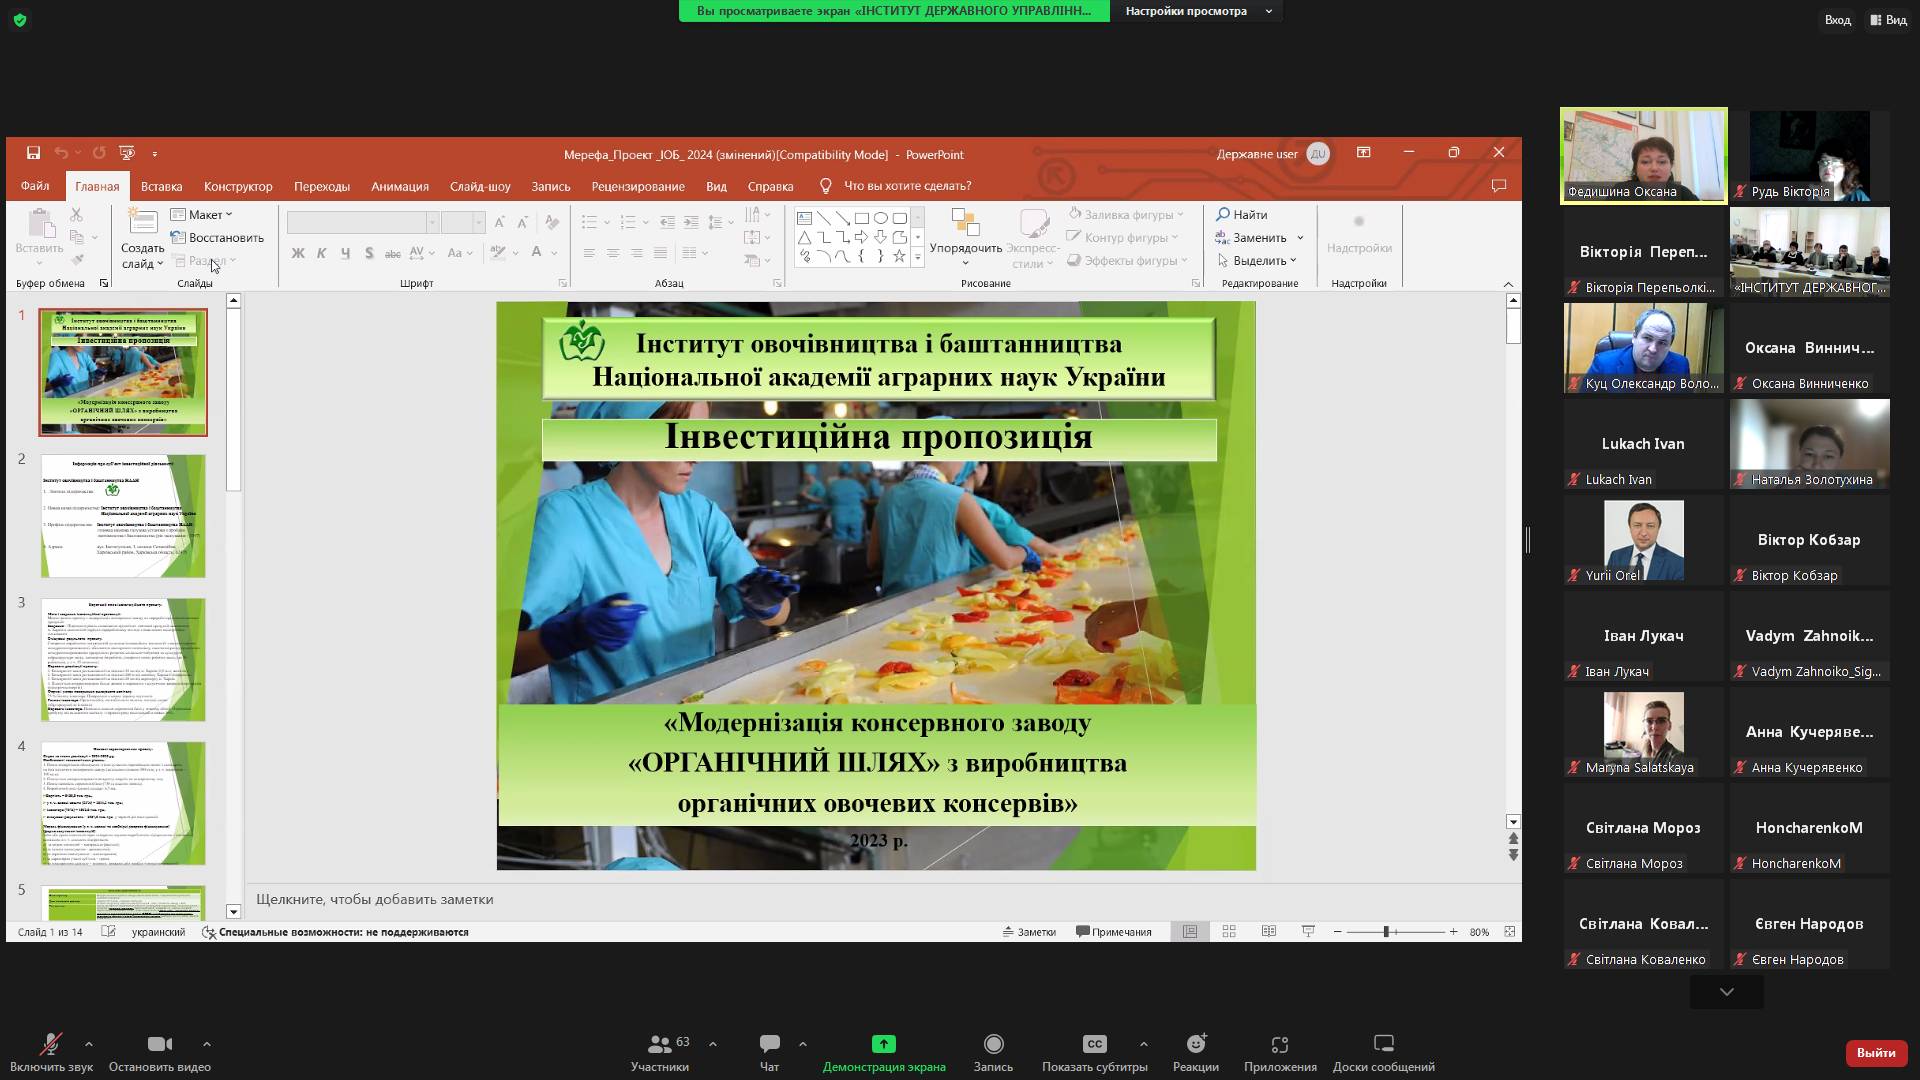Click the Record (Запись) icon

coord(993,1044)
